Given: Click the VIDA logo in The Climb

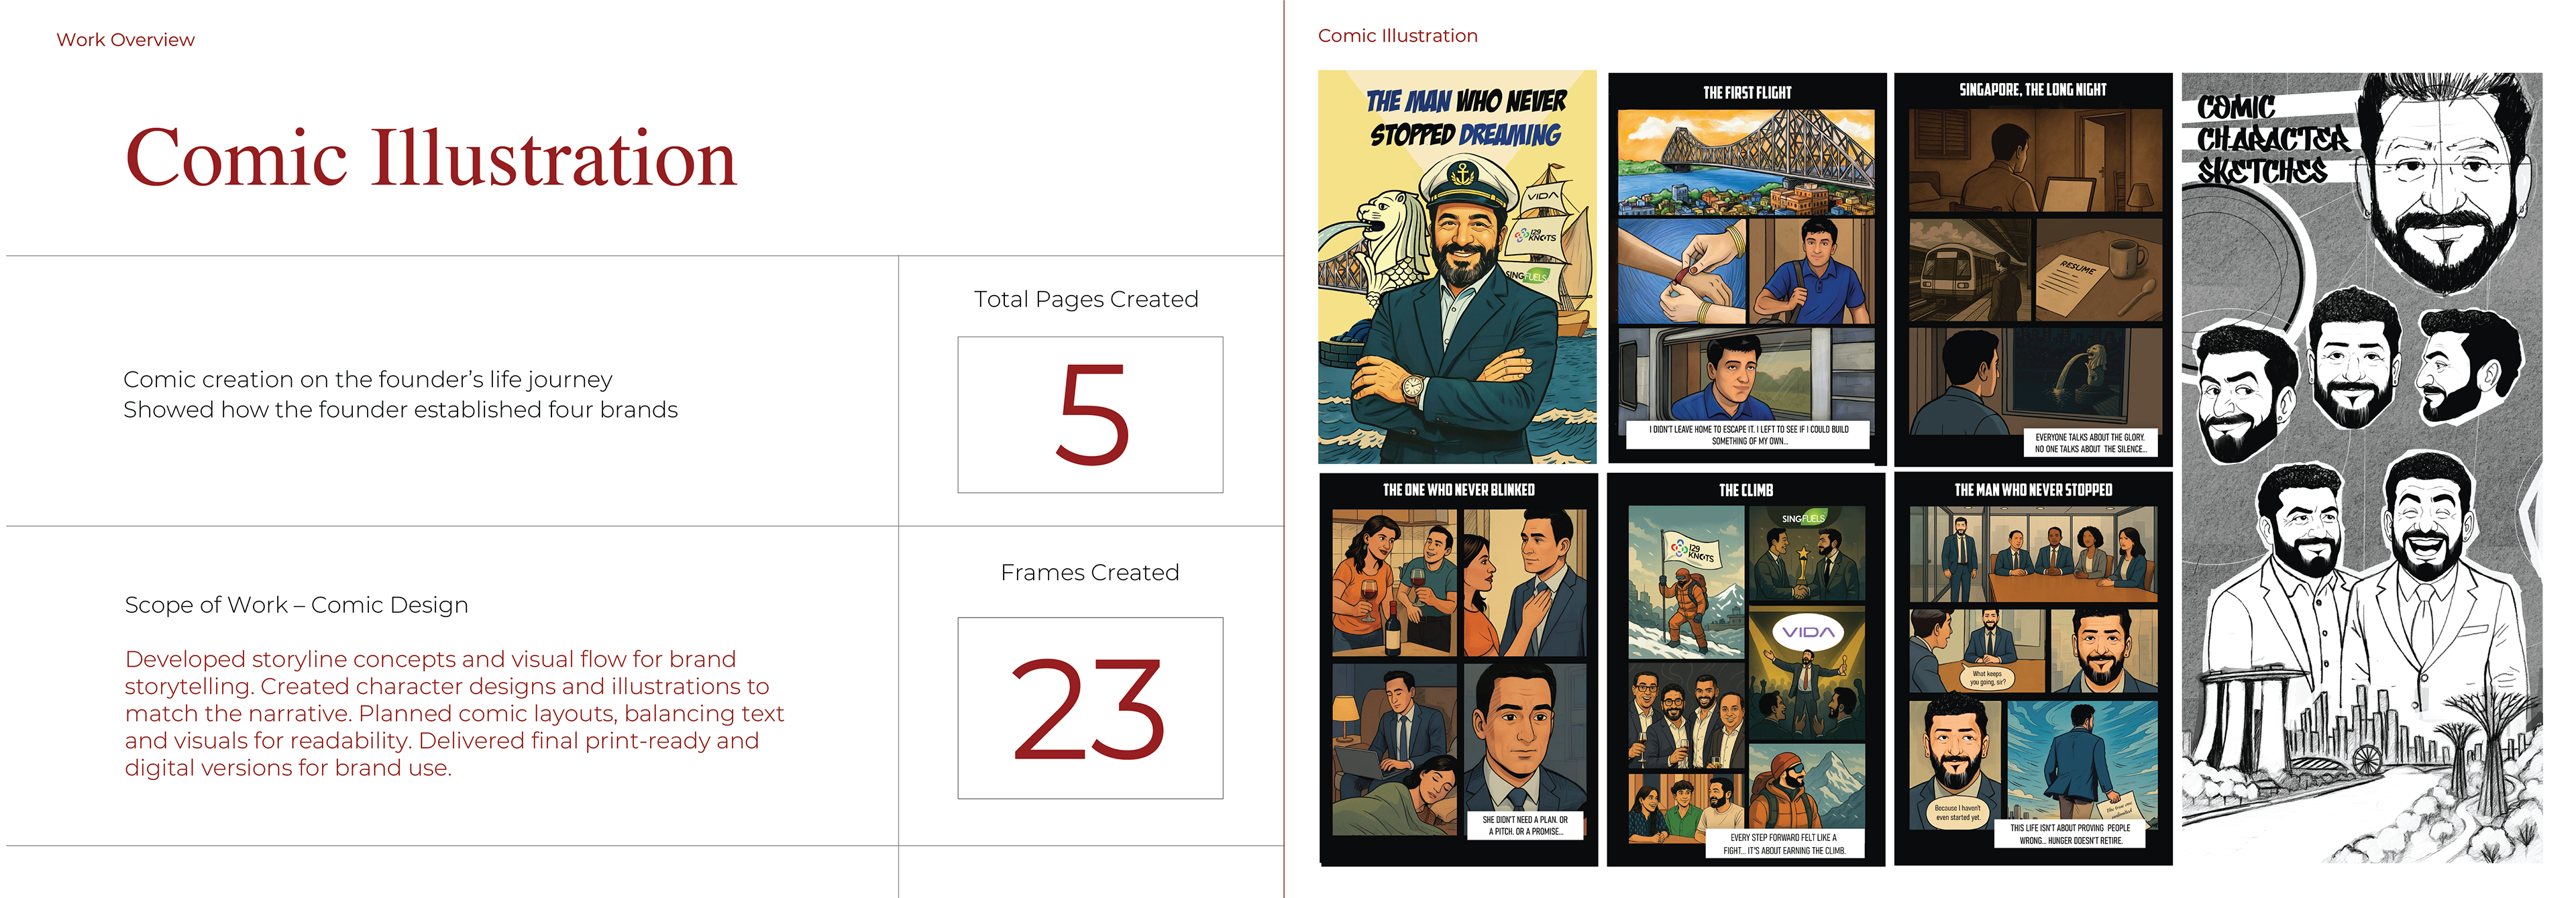Looking at the screenshot, I should pos(1808,632).
